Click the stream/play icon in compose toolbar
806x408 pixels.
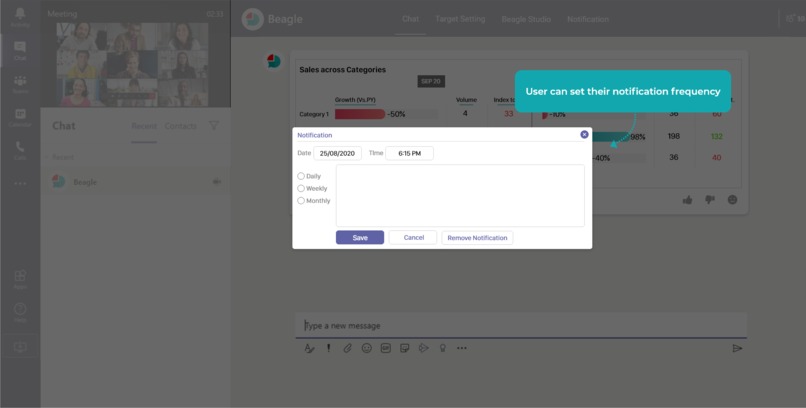pyautogui.click(x=424, y=348)
